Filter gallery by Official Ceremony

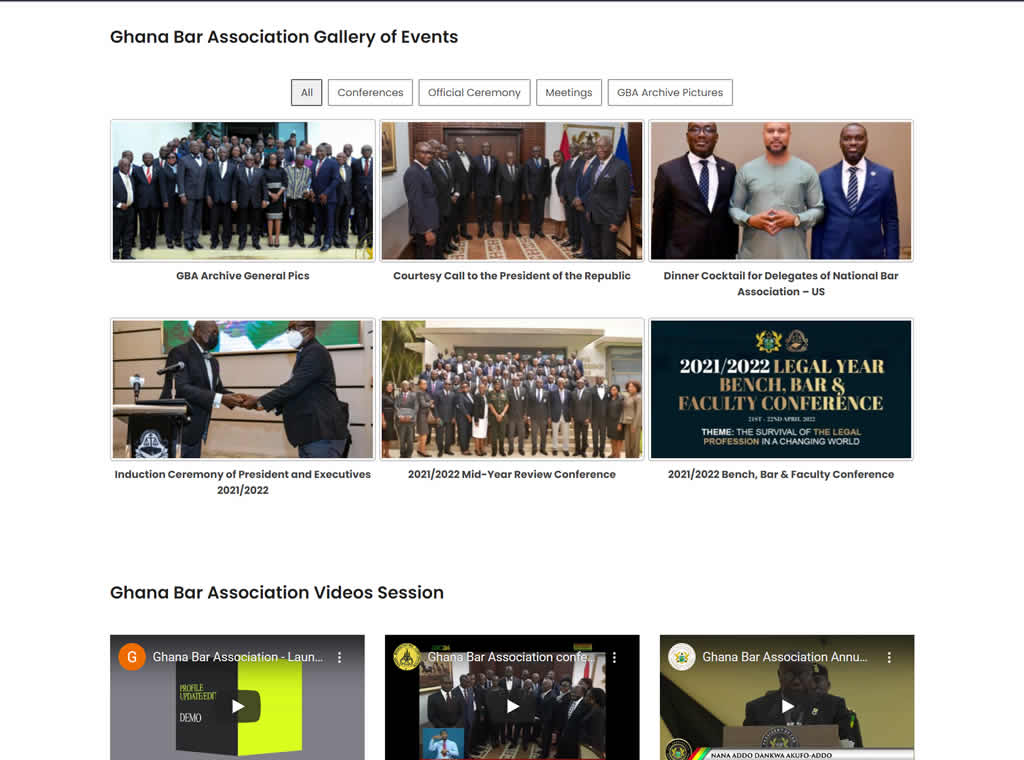tap(474, 92)
